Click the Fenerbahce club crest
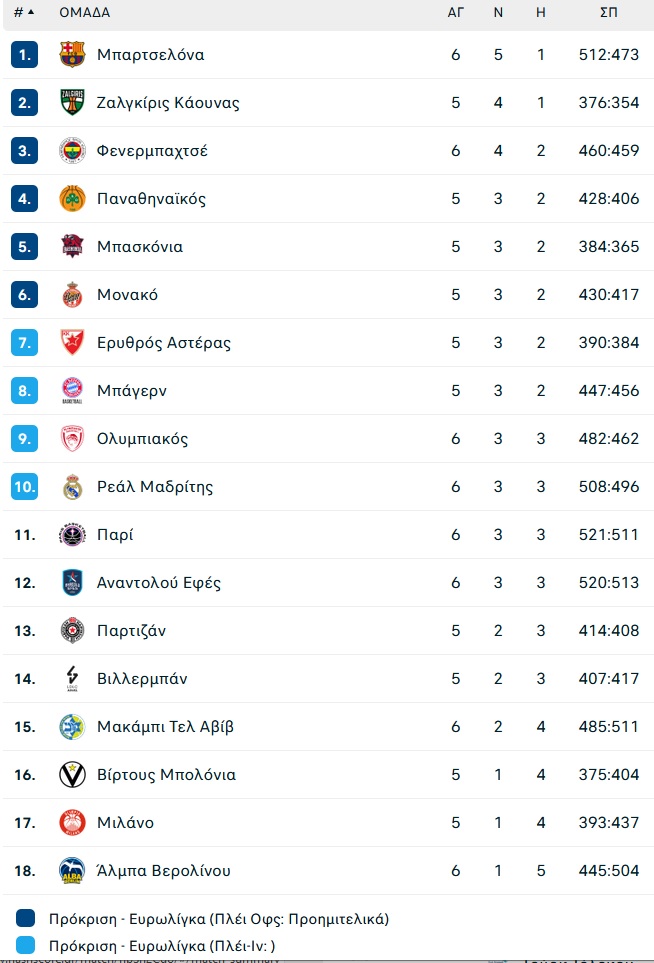The height and width of the screenshot is (963, 654). pos(72,150)
